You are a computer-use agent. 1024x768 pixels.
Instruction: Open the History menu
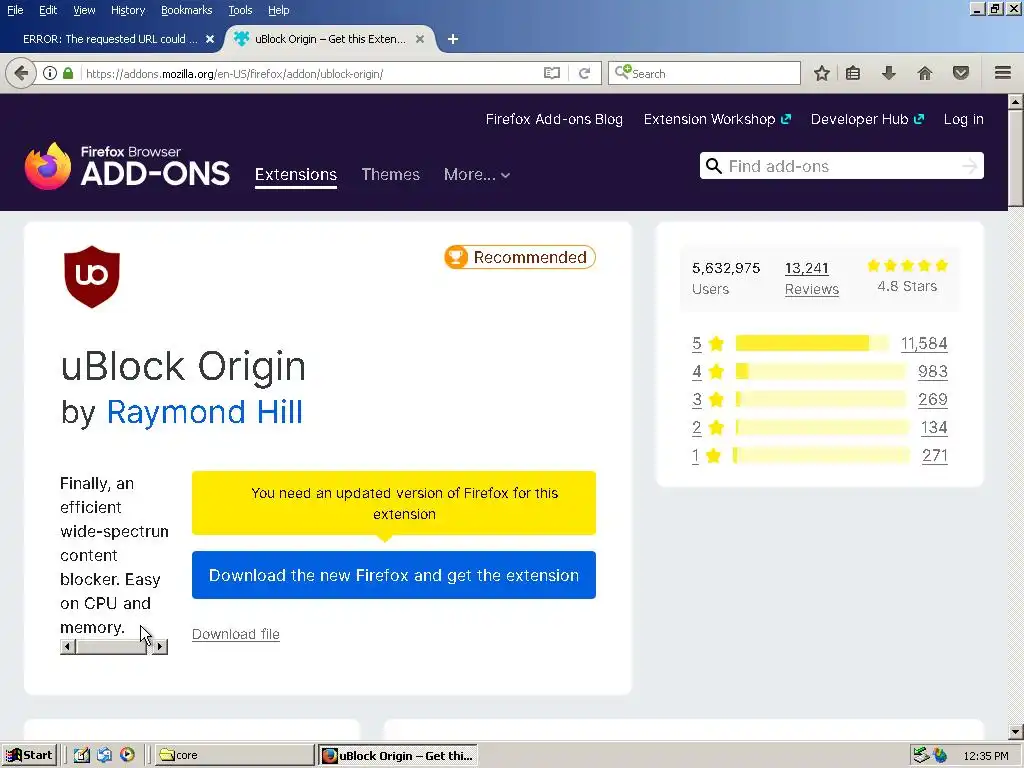point(127,10)
